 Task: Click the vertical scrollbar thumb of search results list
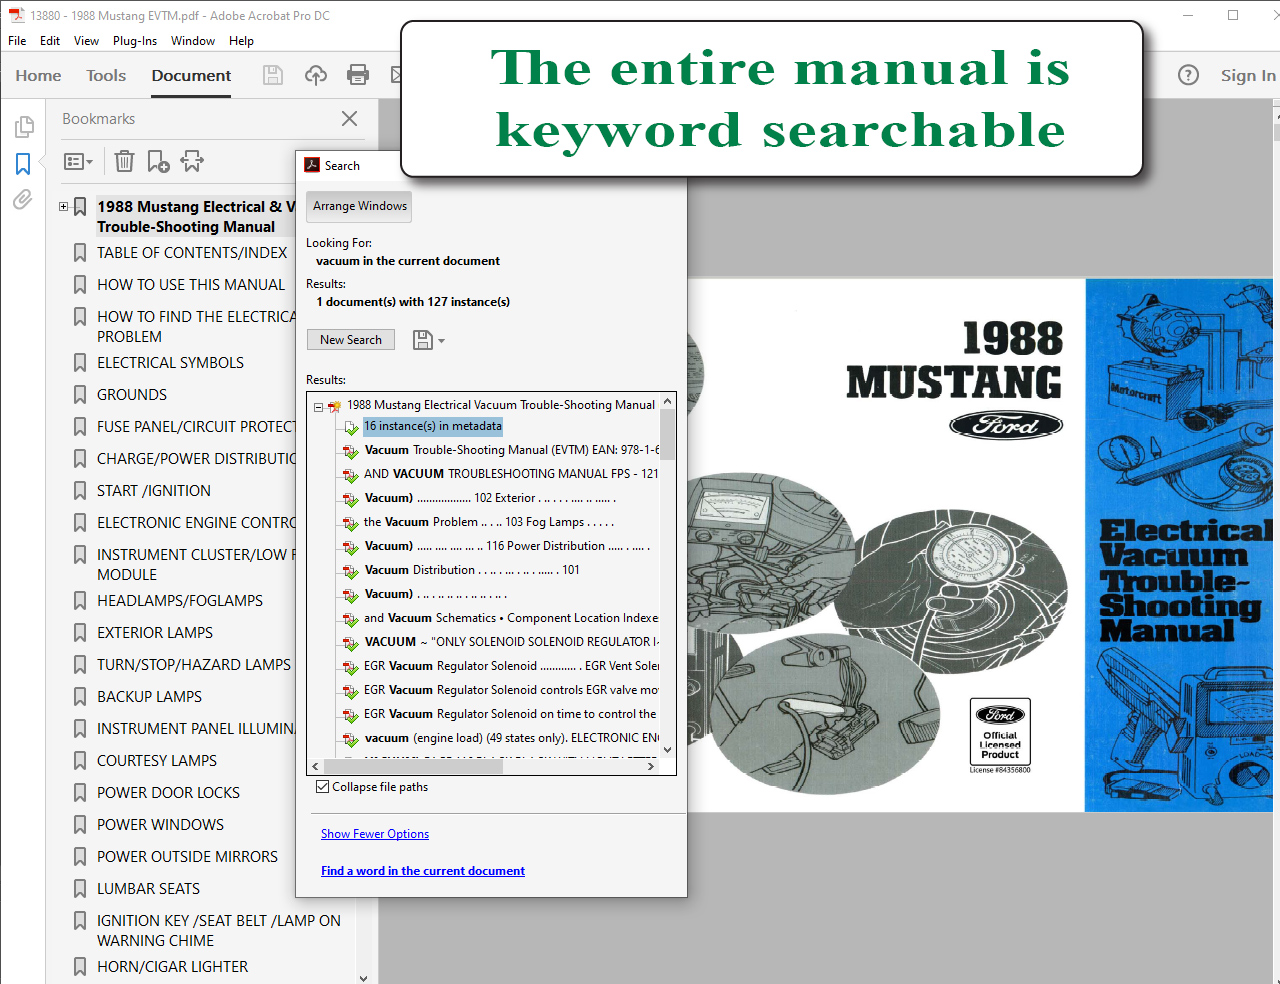667,433
